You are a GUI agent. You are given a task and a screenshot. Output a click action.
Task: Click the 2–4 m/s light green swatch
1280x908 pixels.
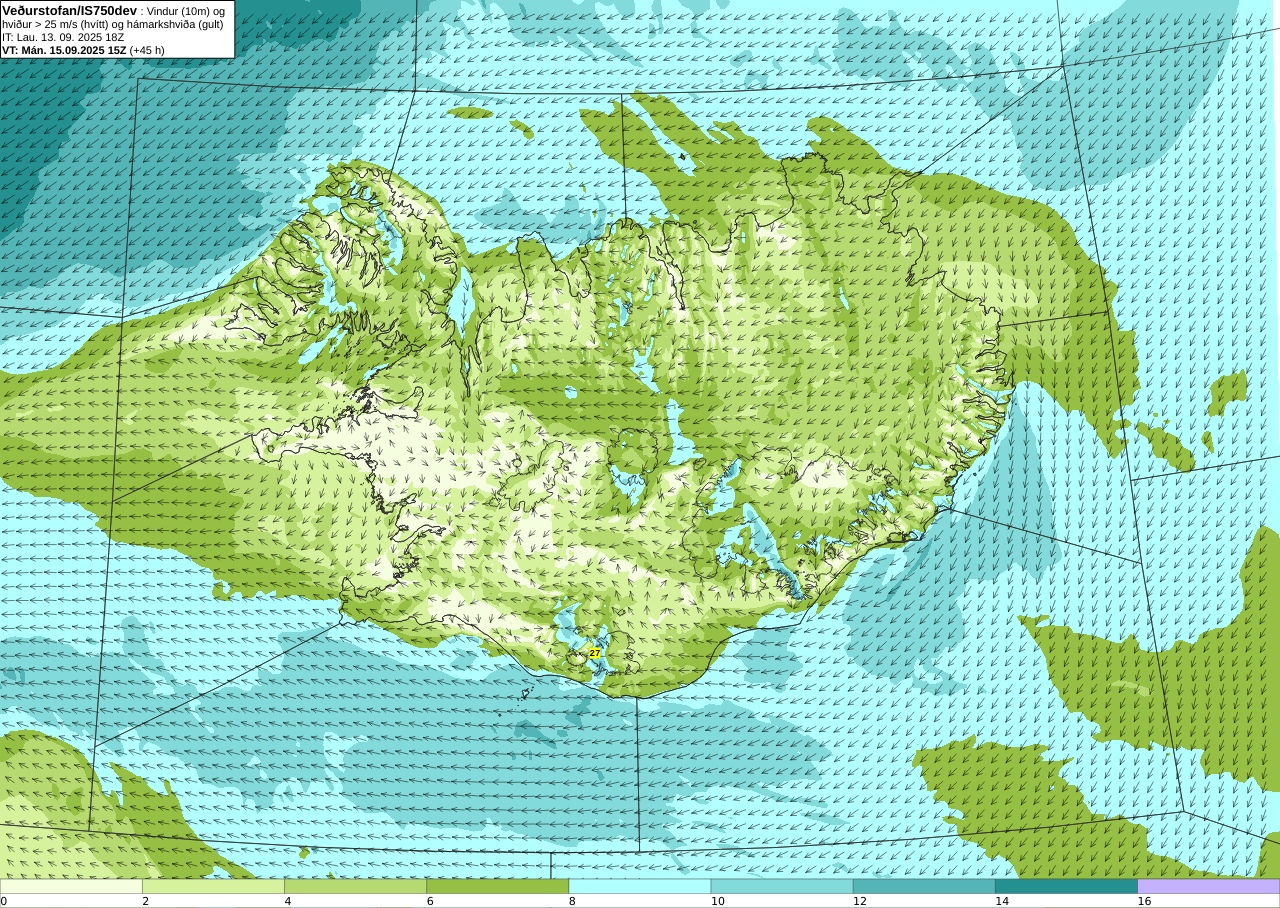coord(213,886)
